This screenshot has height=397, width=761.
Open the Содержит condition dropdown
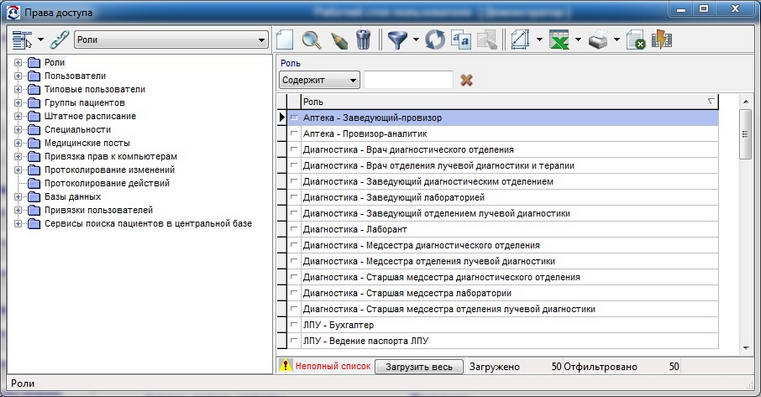click(x=319, y=80)
